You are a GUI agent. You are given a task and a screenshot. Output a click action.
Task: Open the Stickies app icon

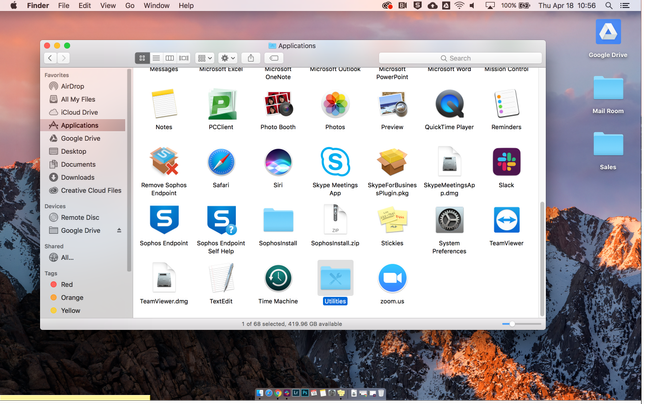pyautogui.click(x=392, y=220)
